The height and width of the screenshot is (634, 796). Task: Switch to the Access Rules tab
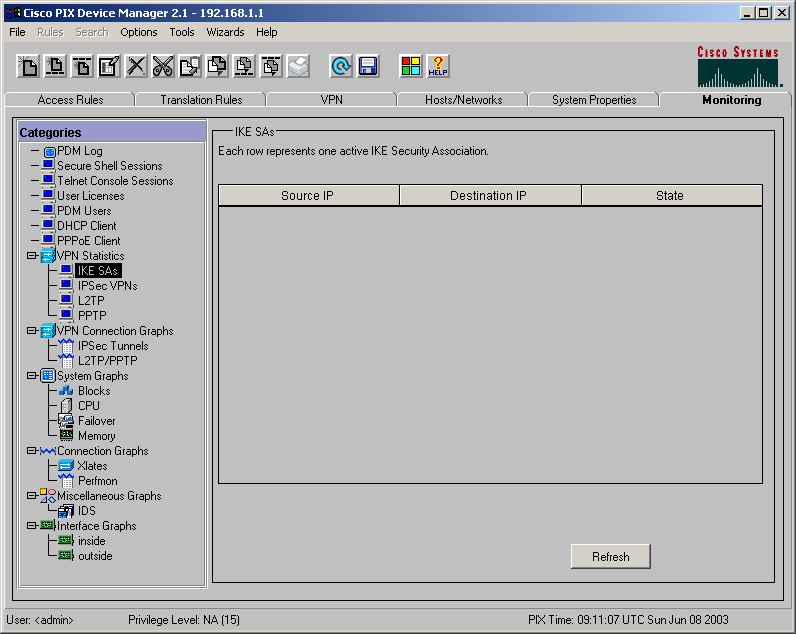[70, 99]
